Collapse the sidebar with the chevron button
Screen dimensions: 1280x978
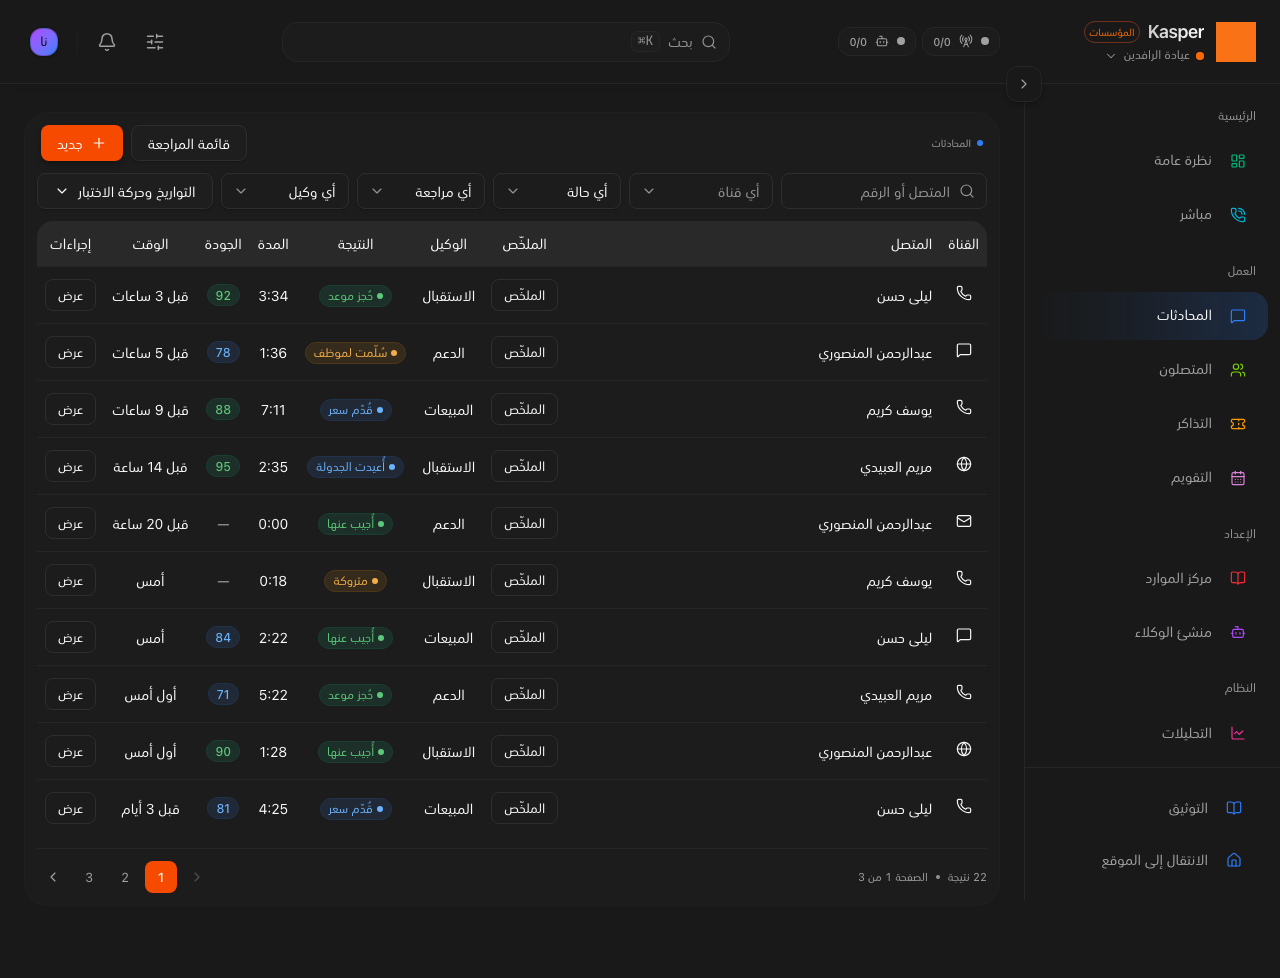[1024, 84]
